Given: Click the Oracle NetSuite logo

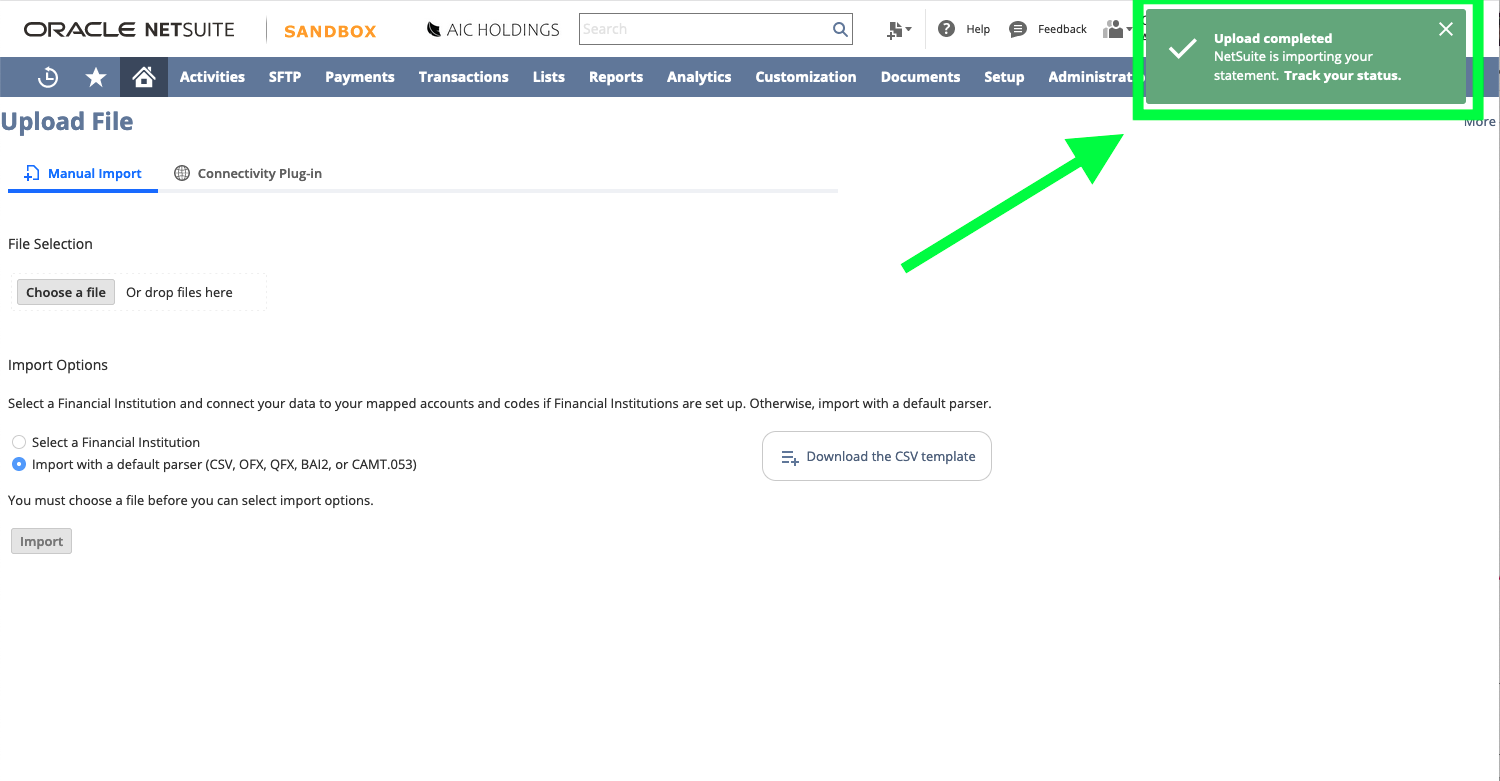Looking at the screenshot, I should (129, 30).
